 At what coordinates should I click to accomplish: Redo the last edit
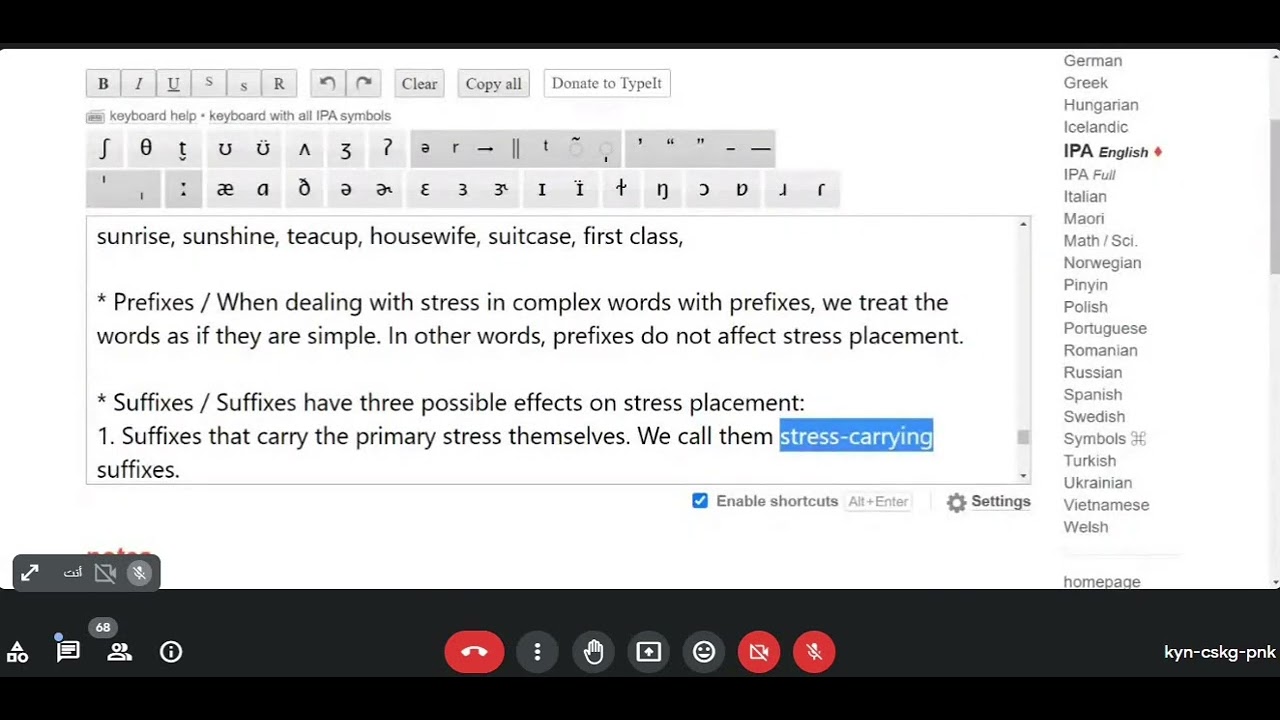pyautogui.click(x=363, y=83)
